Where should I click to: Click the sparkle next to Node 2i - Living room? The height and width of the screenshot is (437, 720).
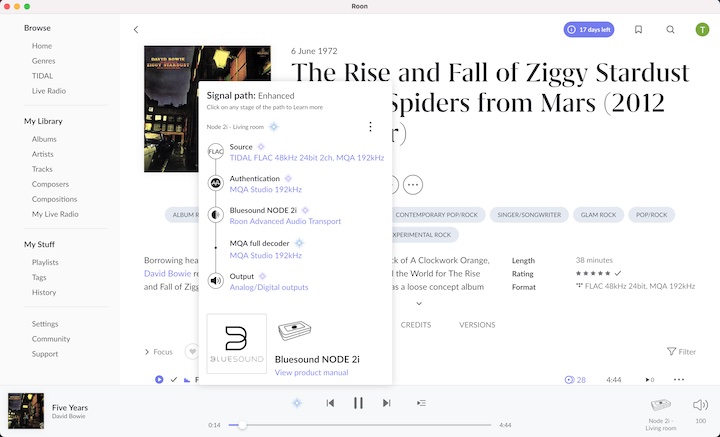click(x=274, y=127)
